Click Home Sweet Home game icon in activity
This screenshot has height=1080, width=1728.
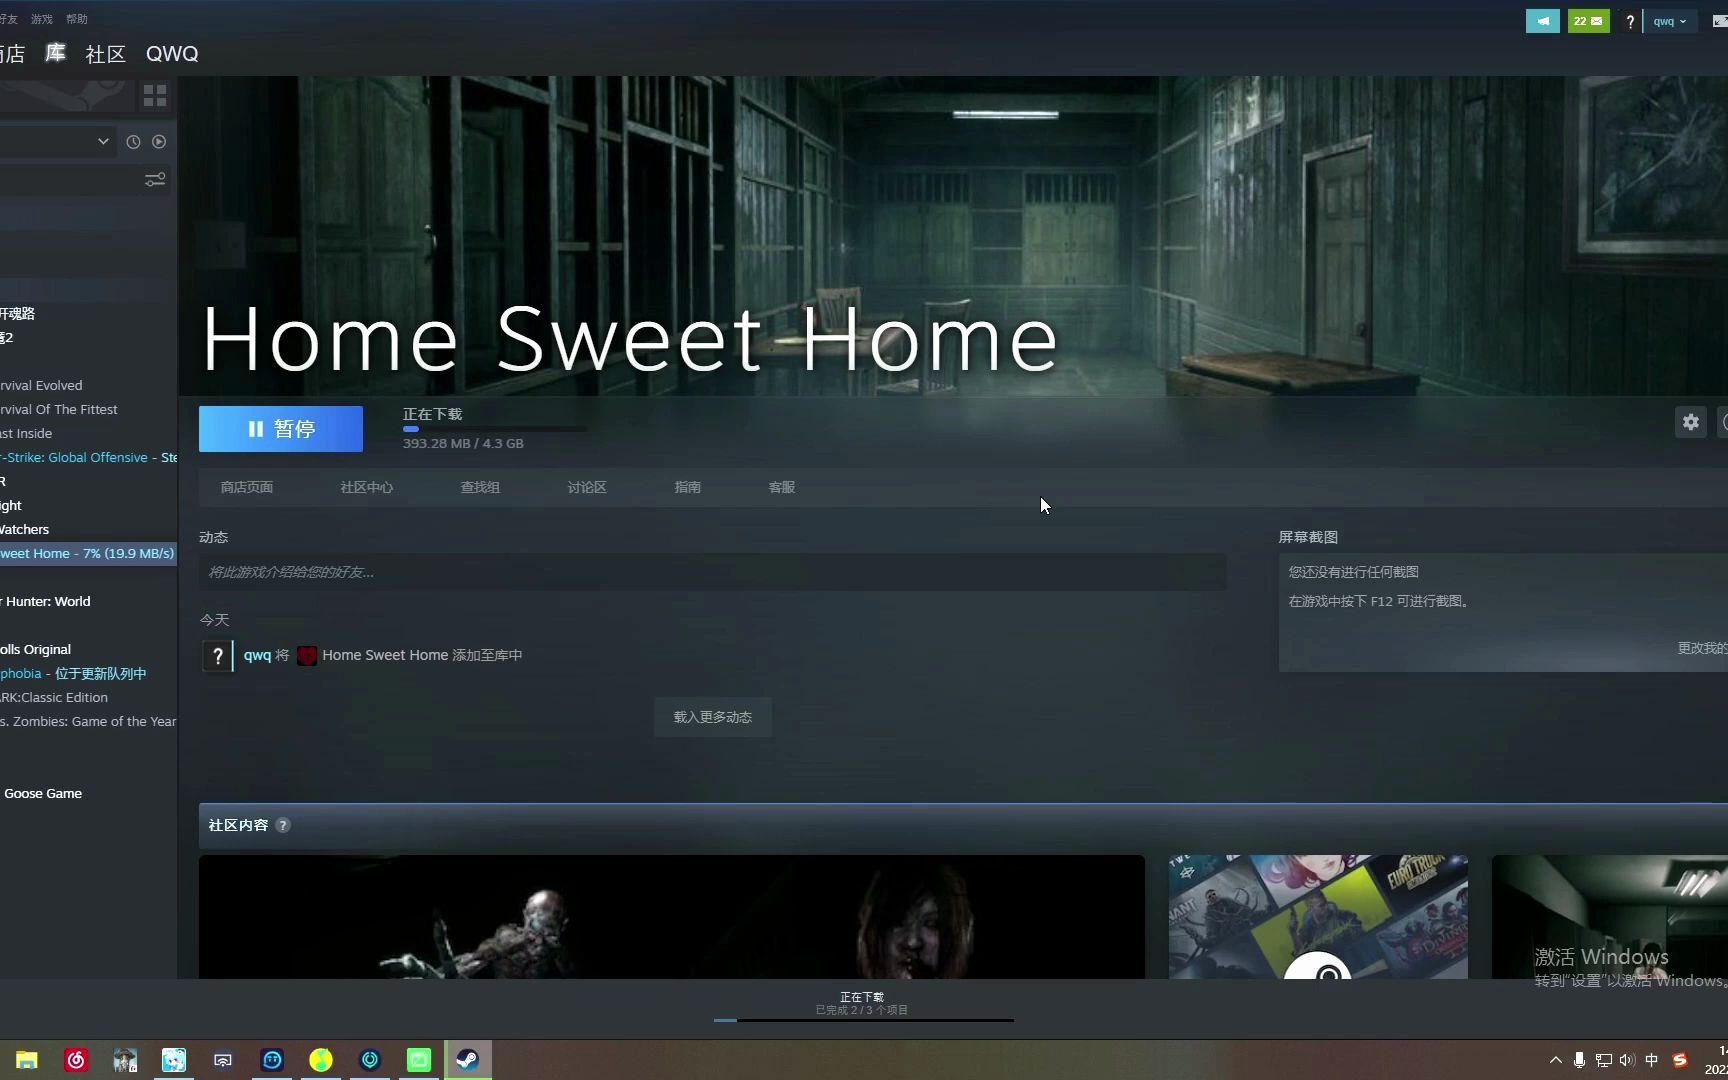click(307, 656)
